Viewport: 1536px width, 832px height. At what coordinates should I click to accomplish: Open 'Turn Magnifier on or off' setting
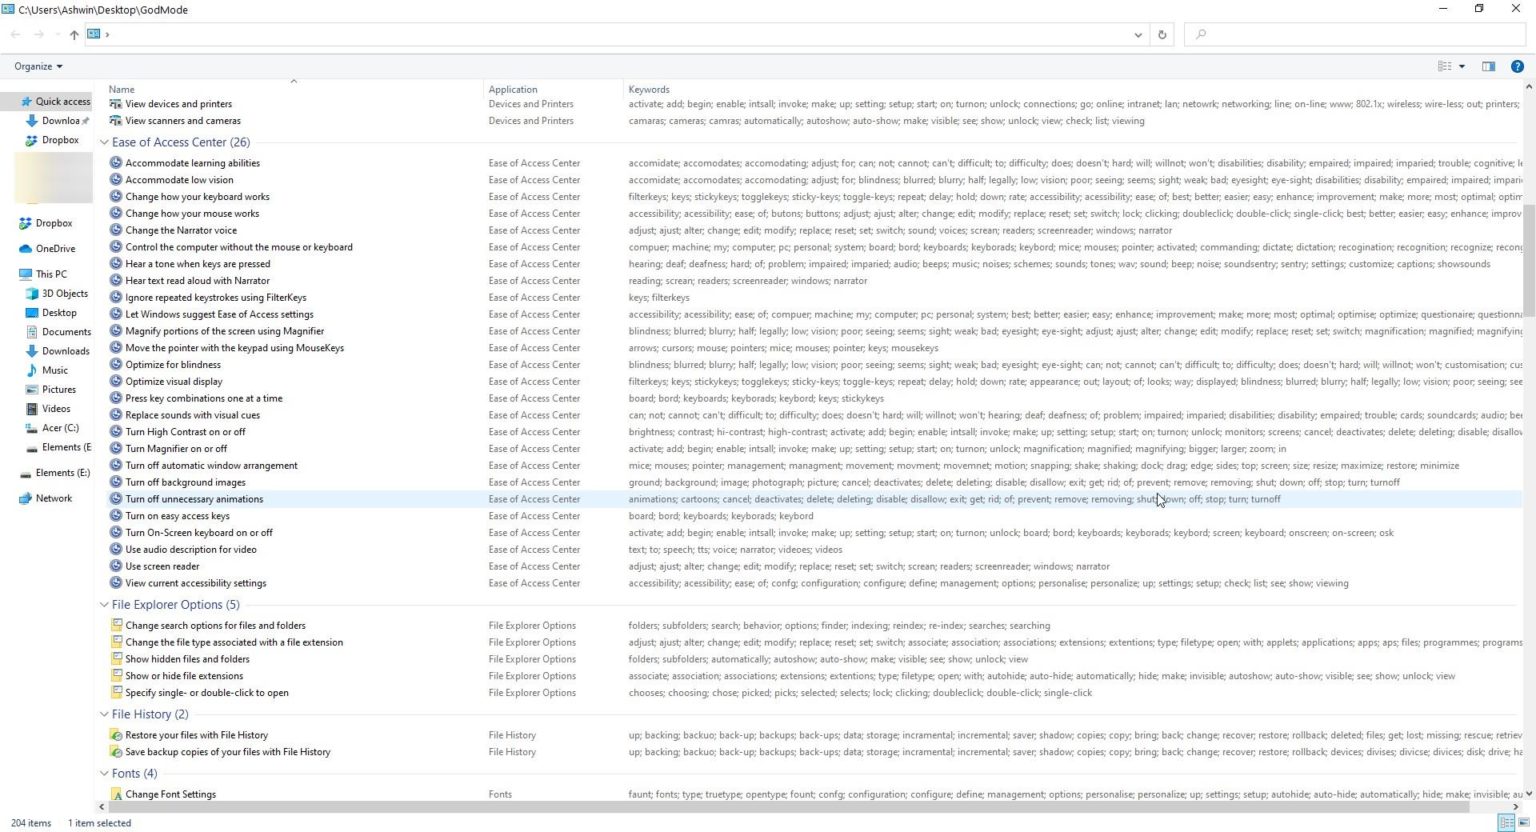[x=176, y=448]
